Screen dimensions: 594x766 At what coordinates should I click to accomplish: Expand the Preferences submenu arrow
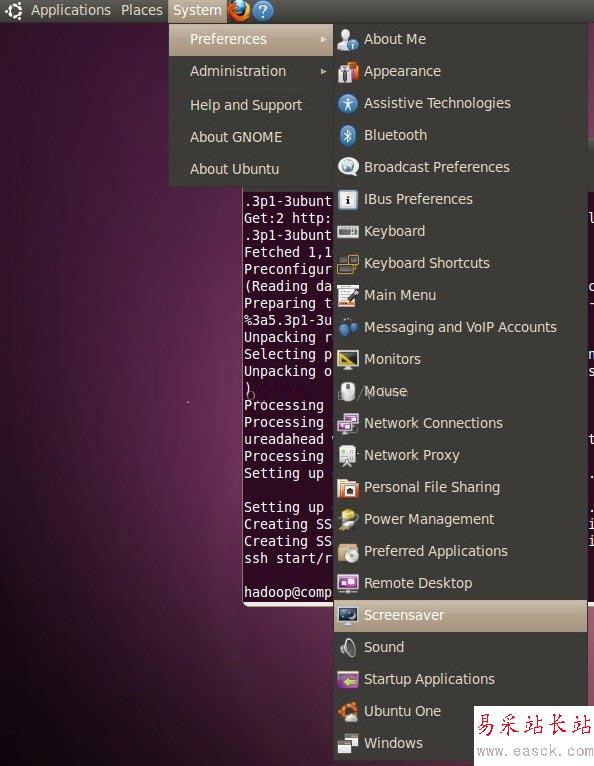click(323, 39)
